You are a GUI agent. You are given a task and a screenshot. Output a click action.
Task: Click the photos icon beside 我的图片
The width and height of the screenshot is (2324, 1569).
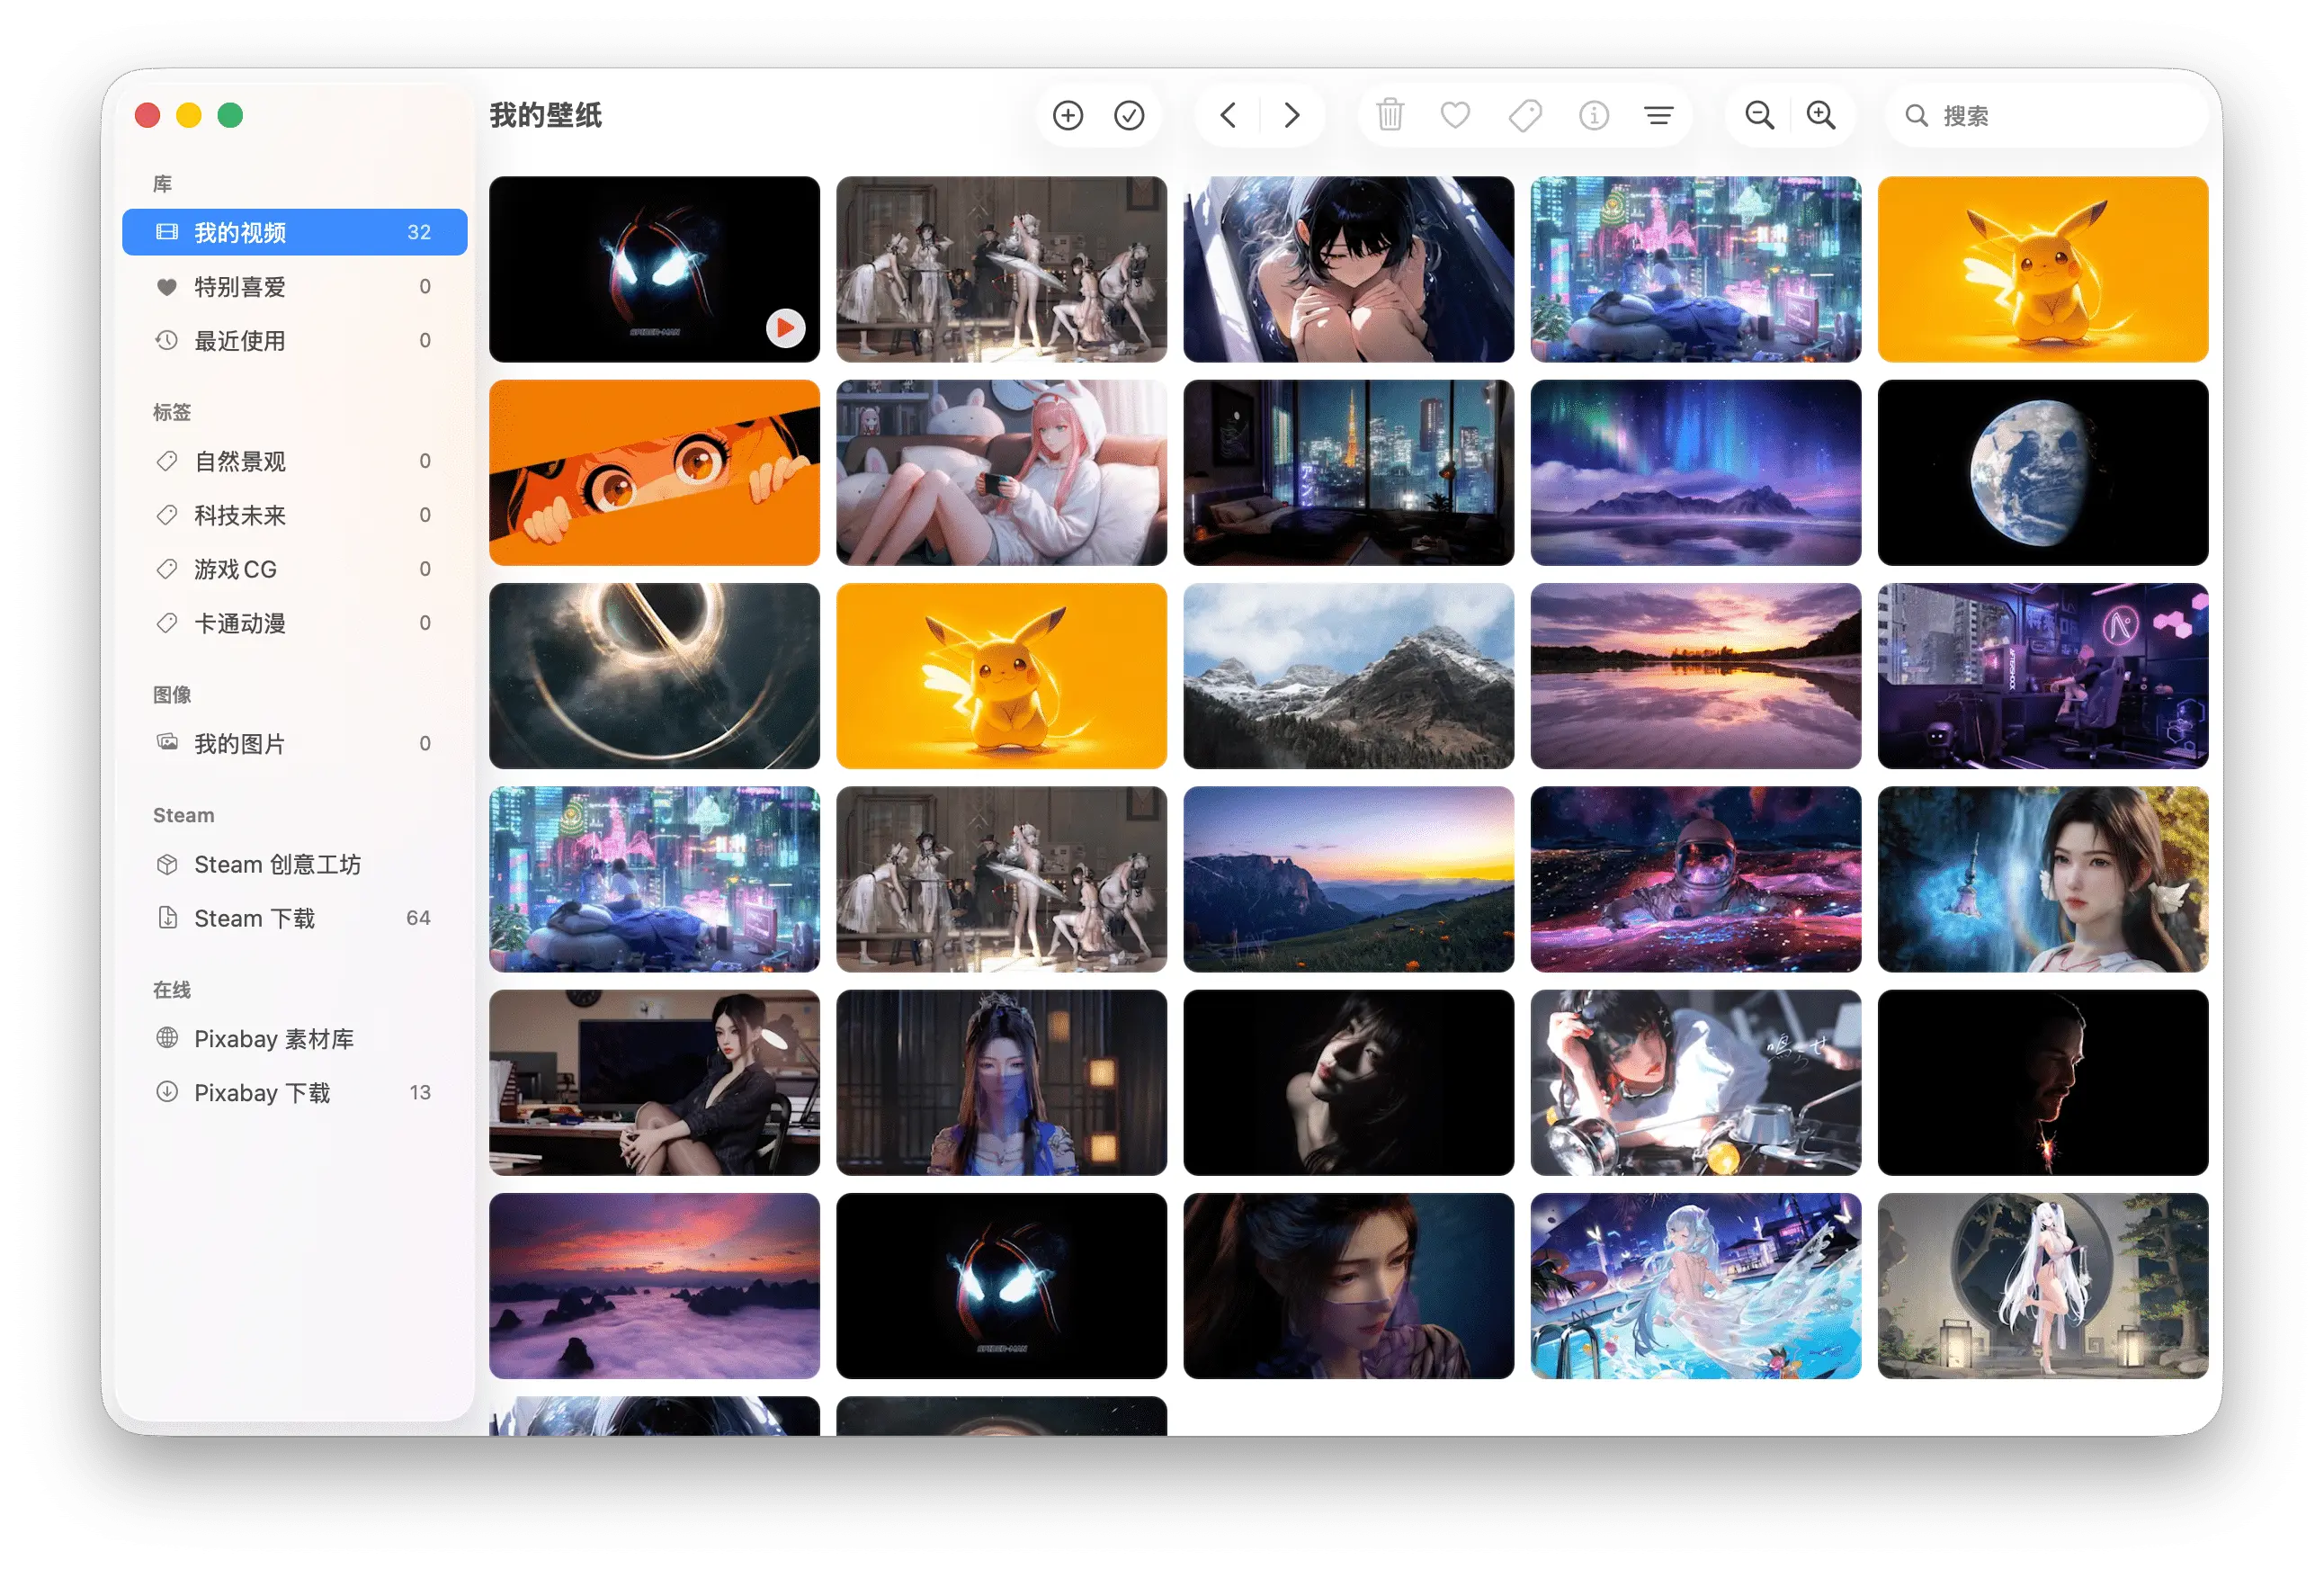[x=167, y=742]
